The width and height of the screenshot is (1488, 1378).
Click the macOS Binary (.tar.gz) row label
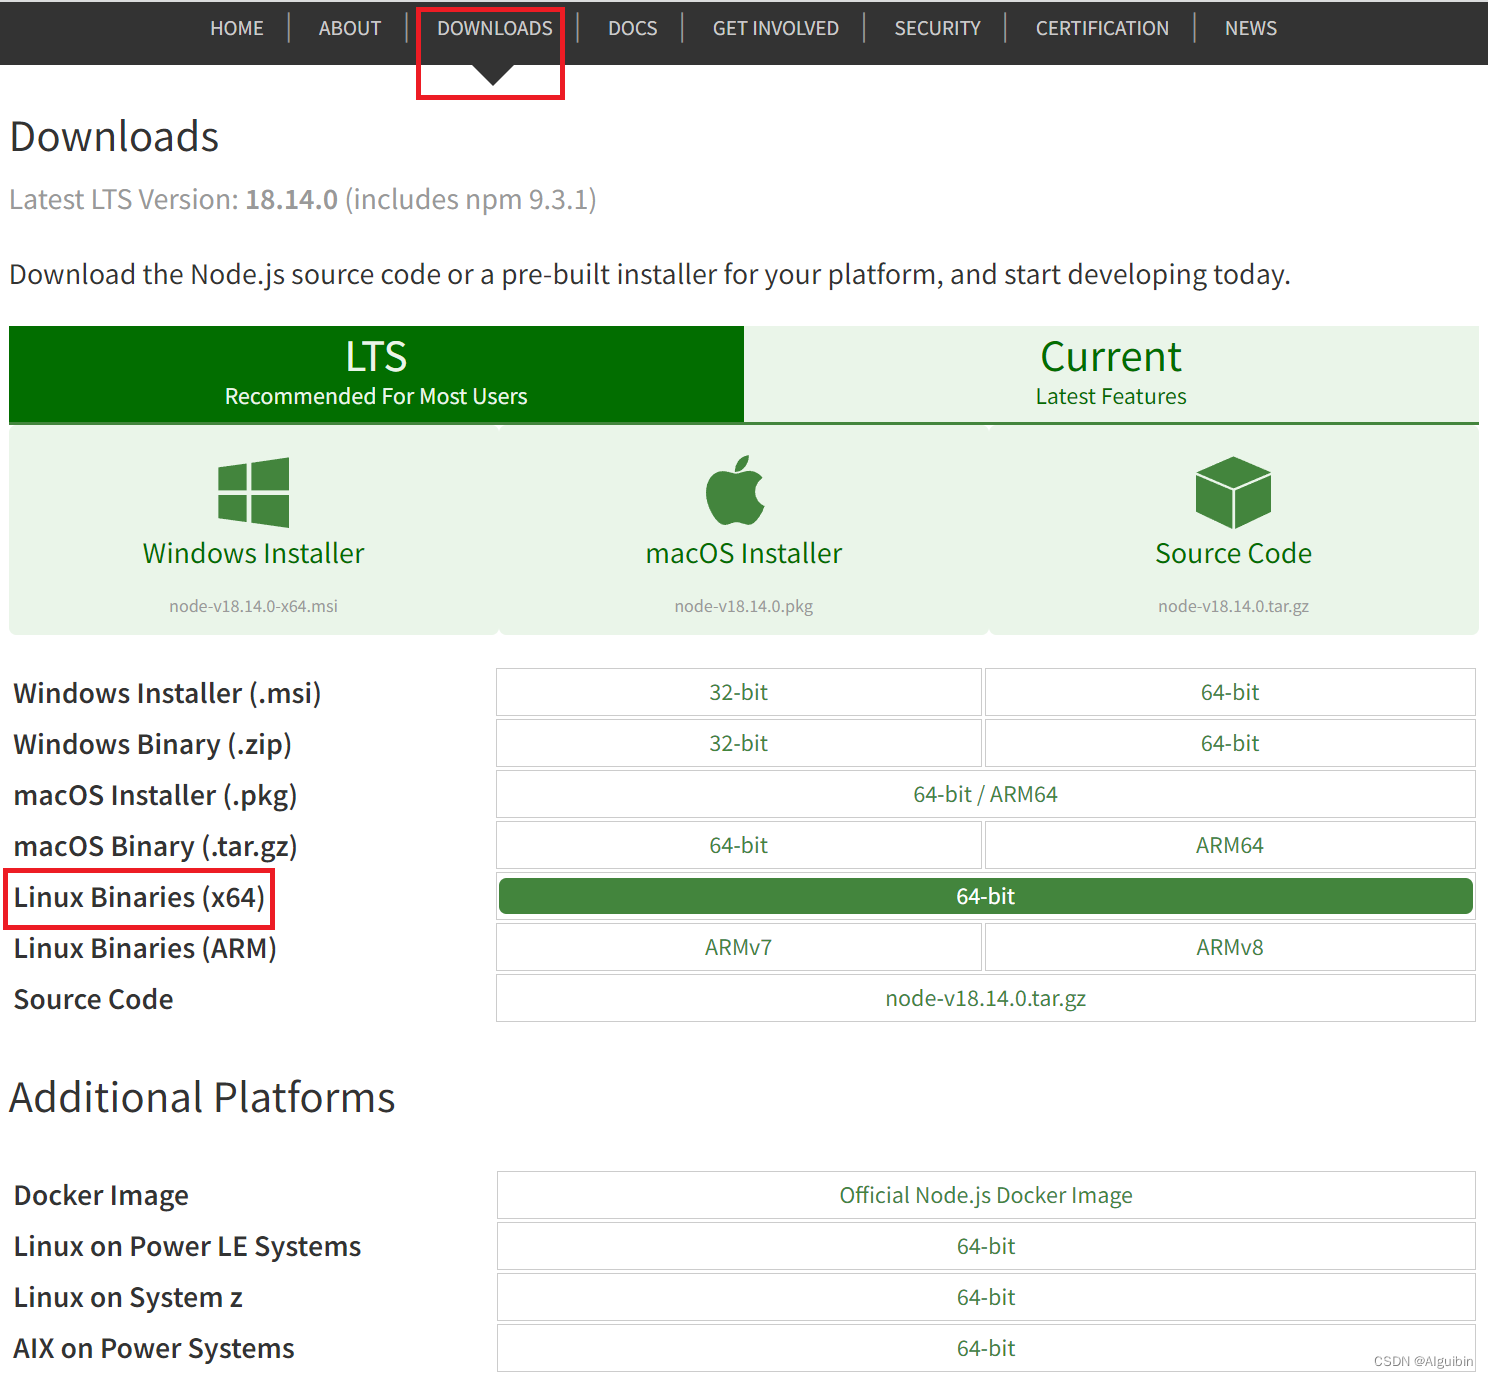(x=156, y=846)
